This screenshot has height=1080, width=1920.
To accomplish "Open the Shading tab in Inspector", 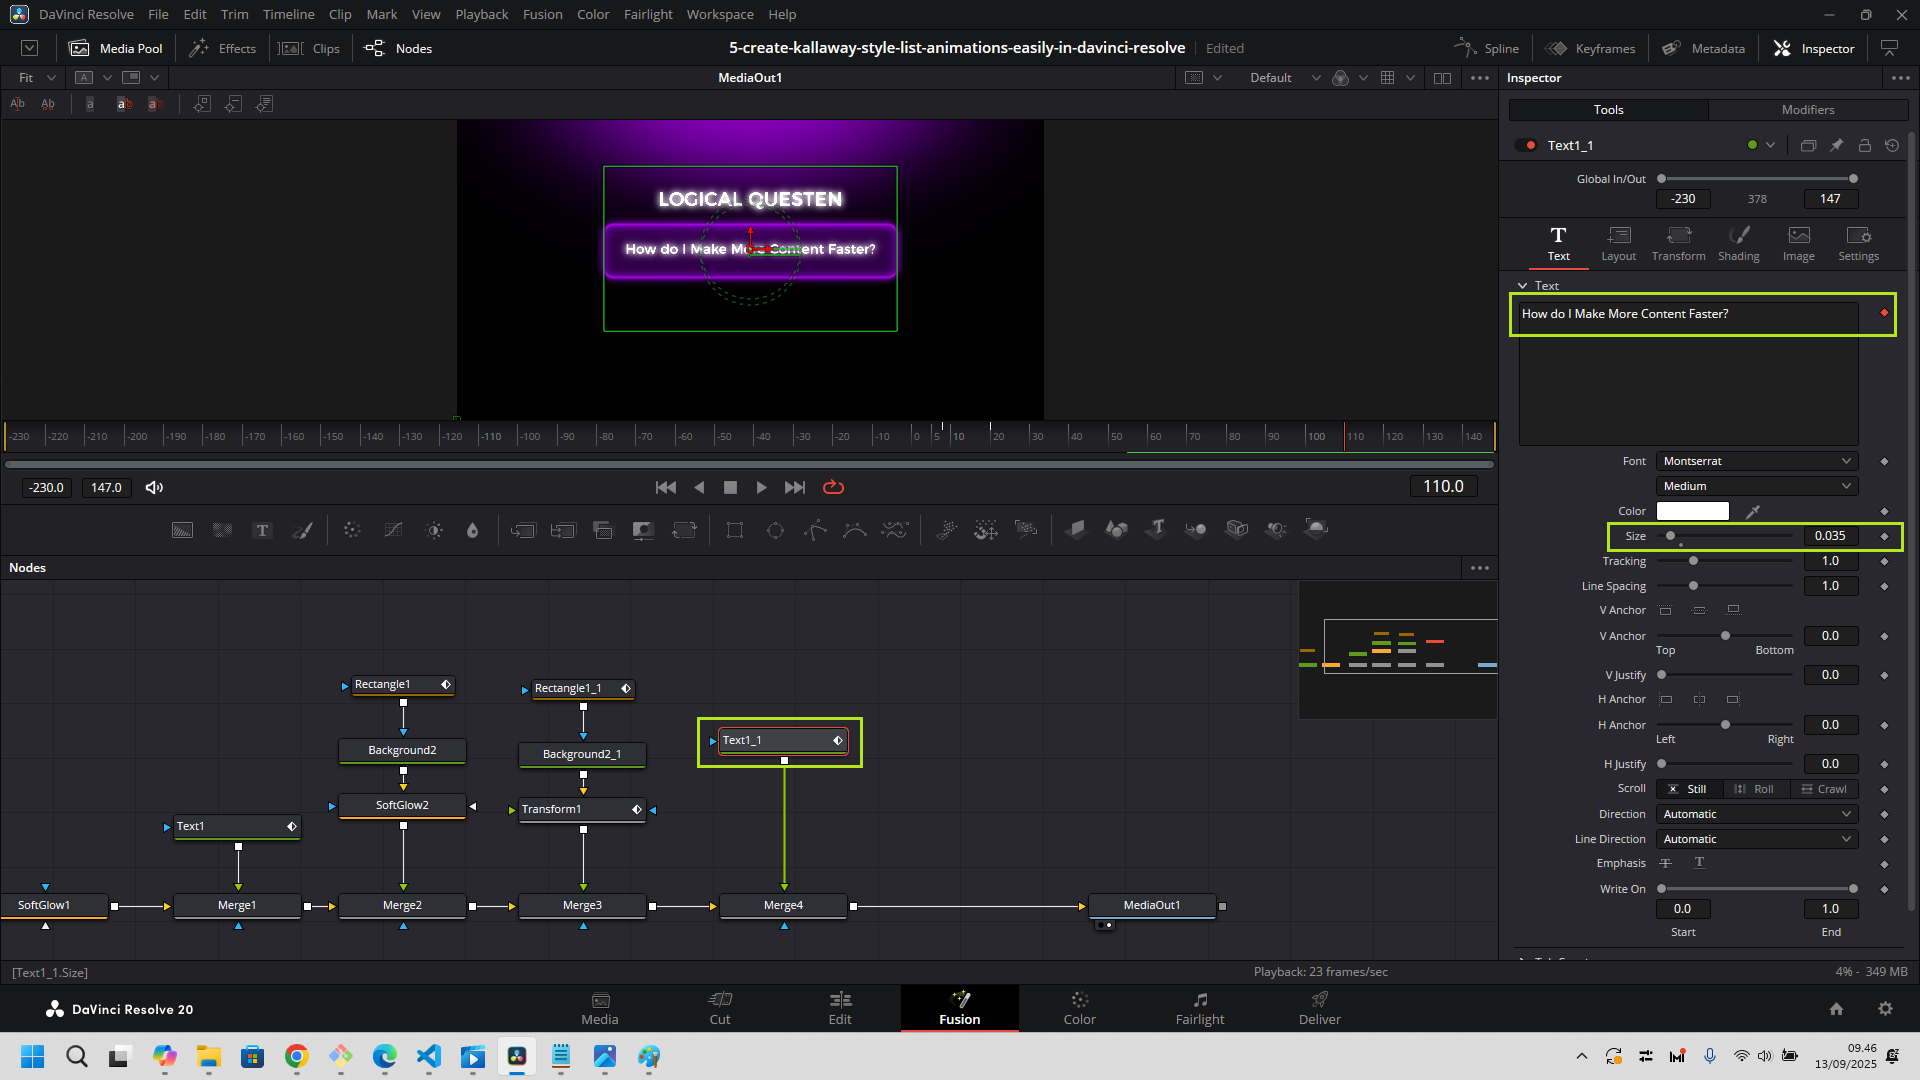I will [1738, 243].
